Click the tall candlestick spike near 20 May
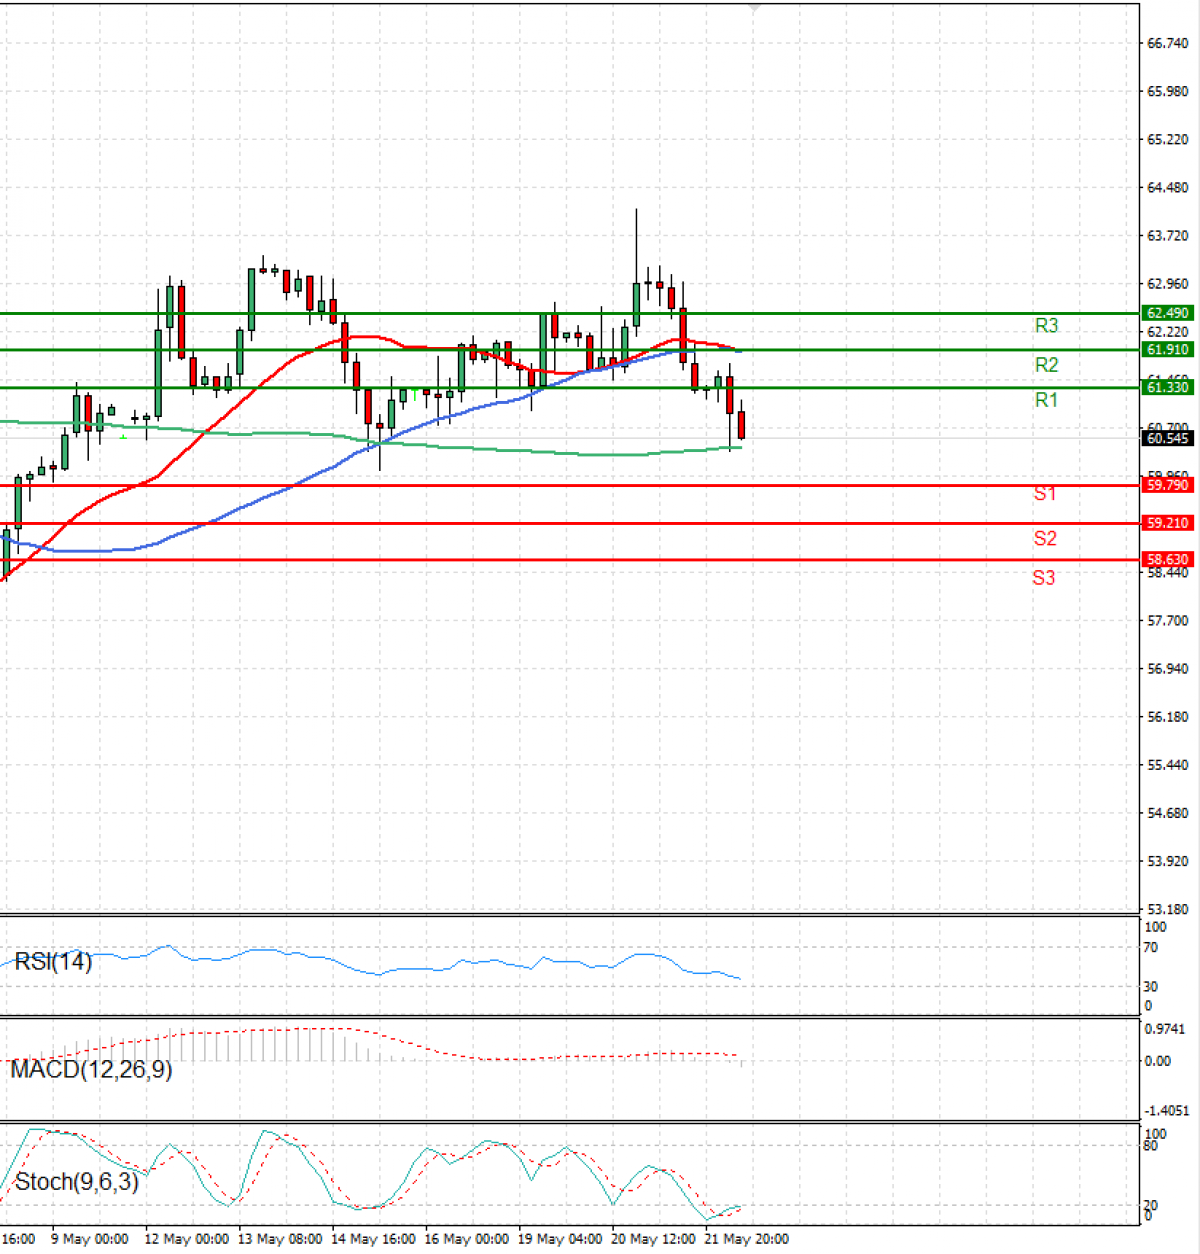1200x1254 pixels. (635, 250)
